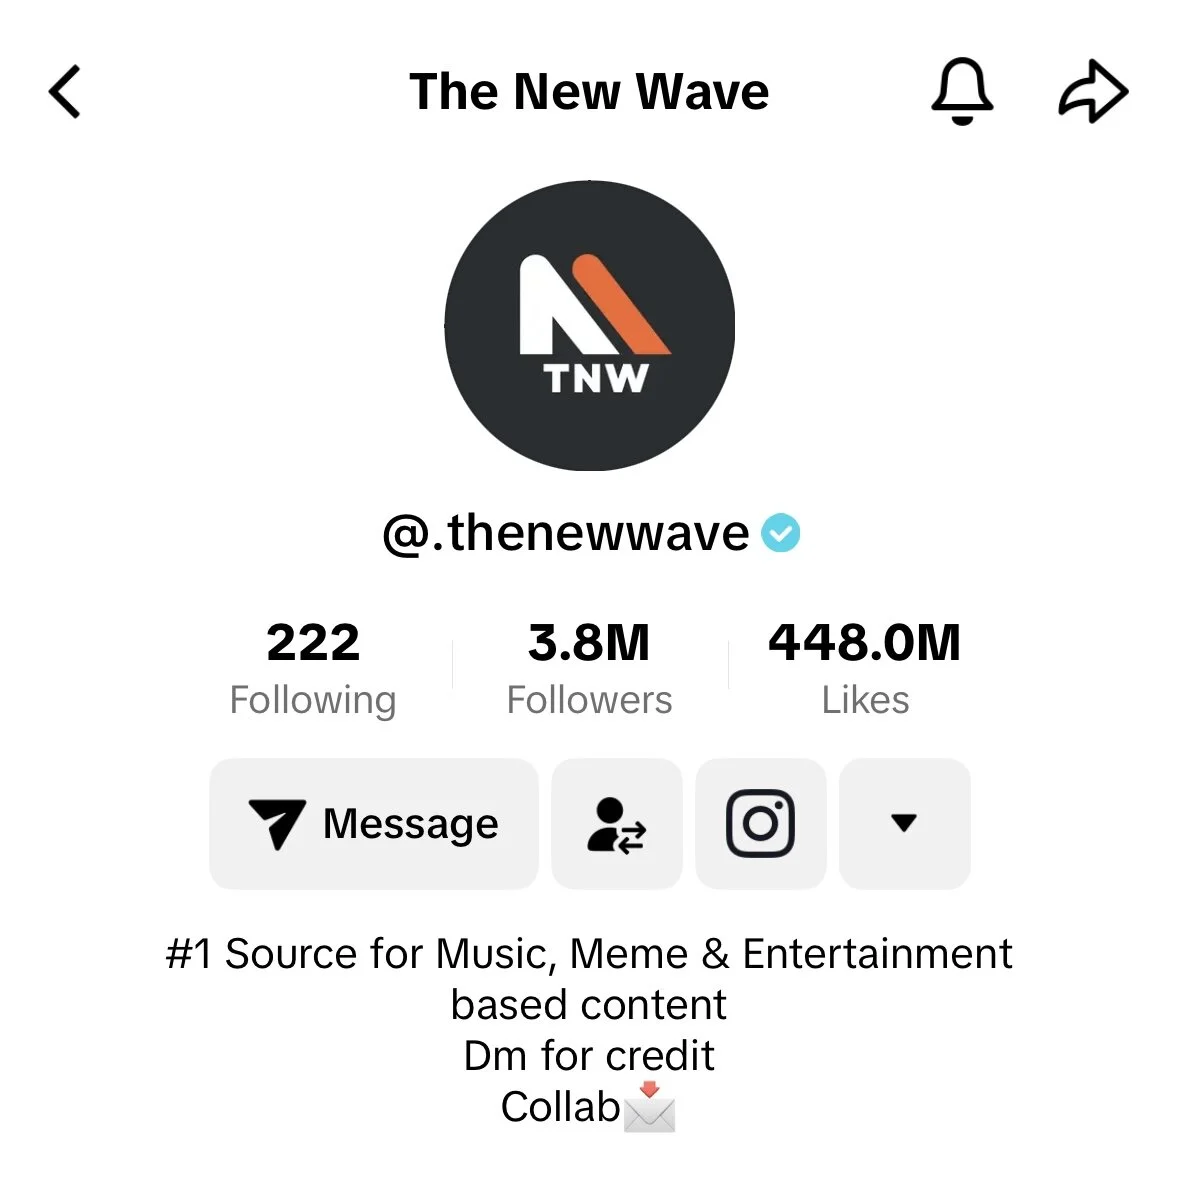1179x1179 pixels.
Task: Open the notification bell settings
Action: (x=962, y=91)
